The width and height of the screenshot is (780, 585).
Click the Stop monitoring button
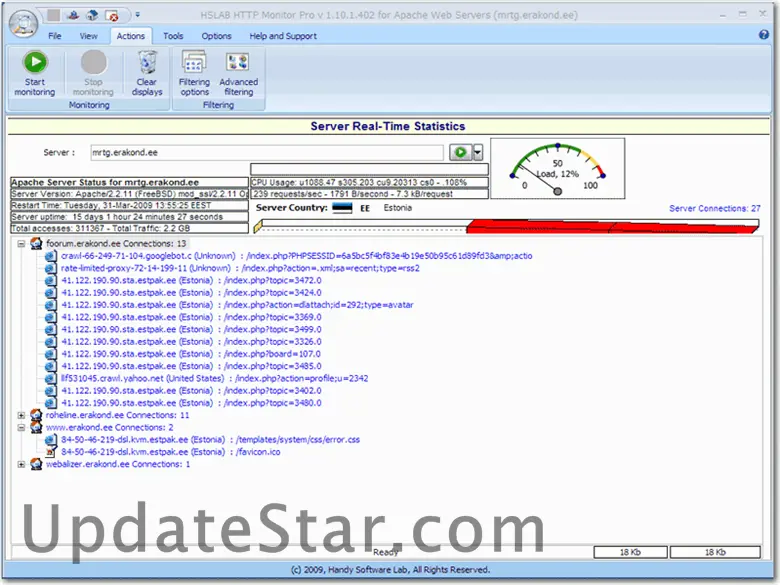93,73
